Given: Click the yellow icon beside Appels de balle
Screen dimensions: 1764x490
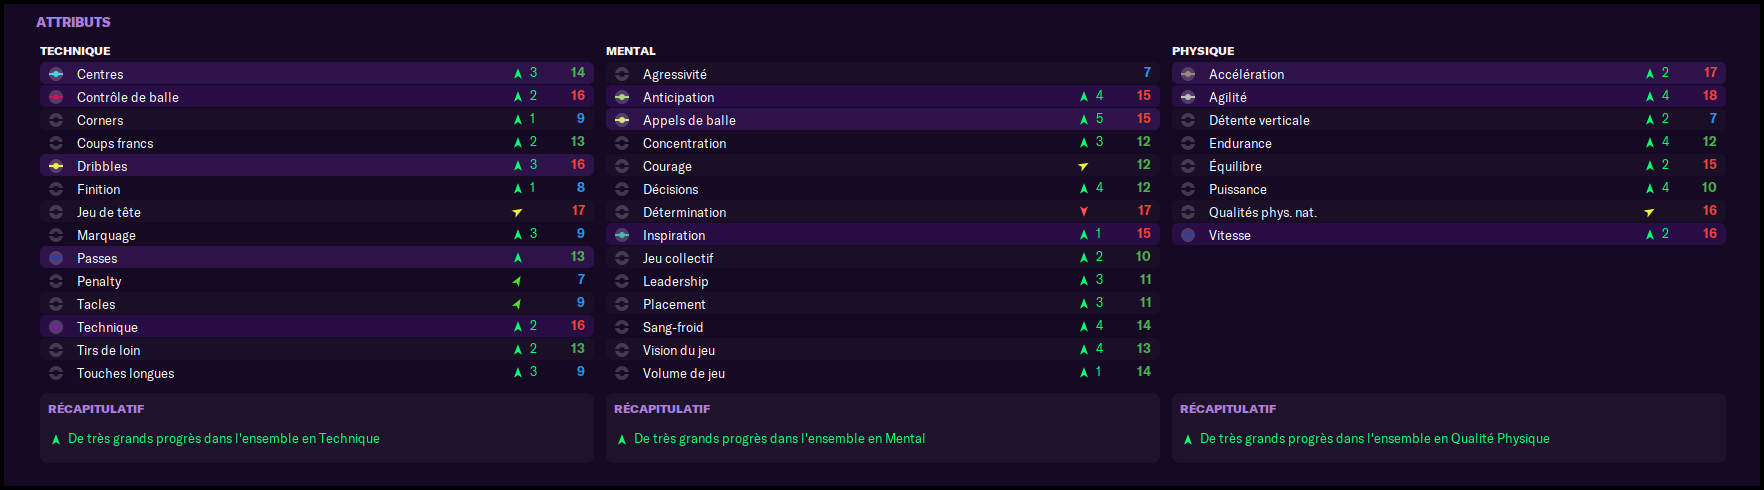Looking at the screenshot, I should (x=622, y=120).
